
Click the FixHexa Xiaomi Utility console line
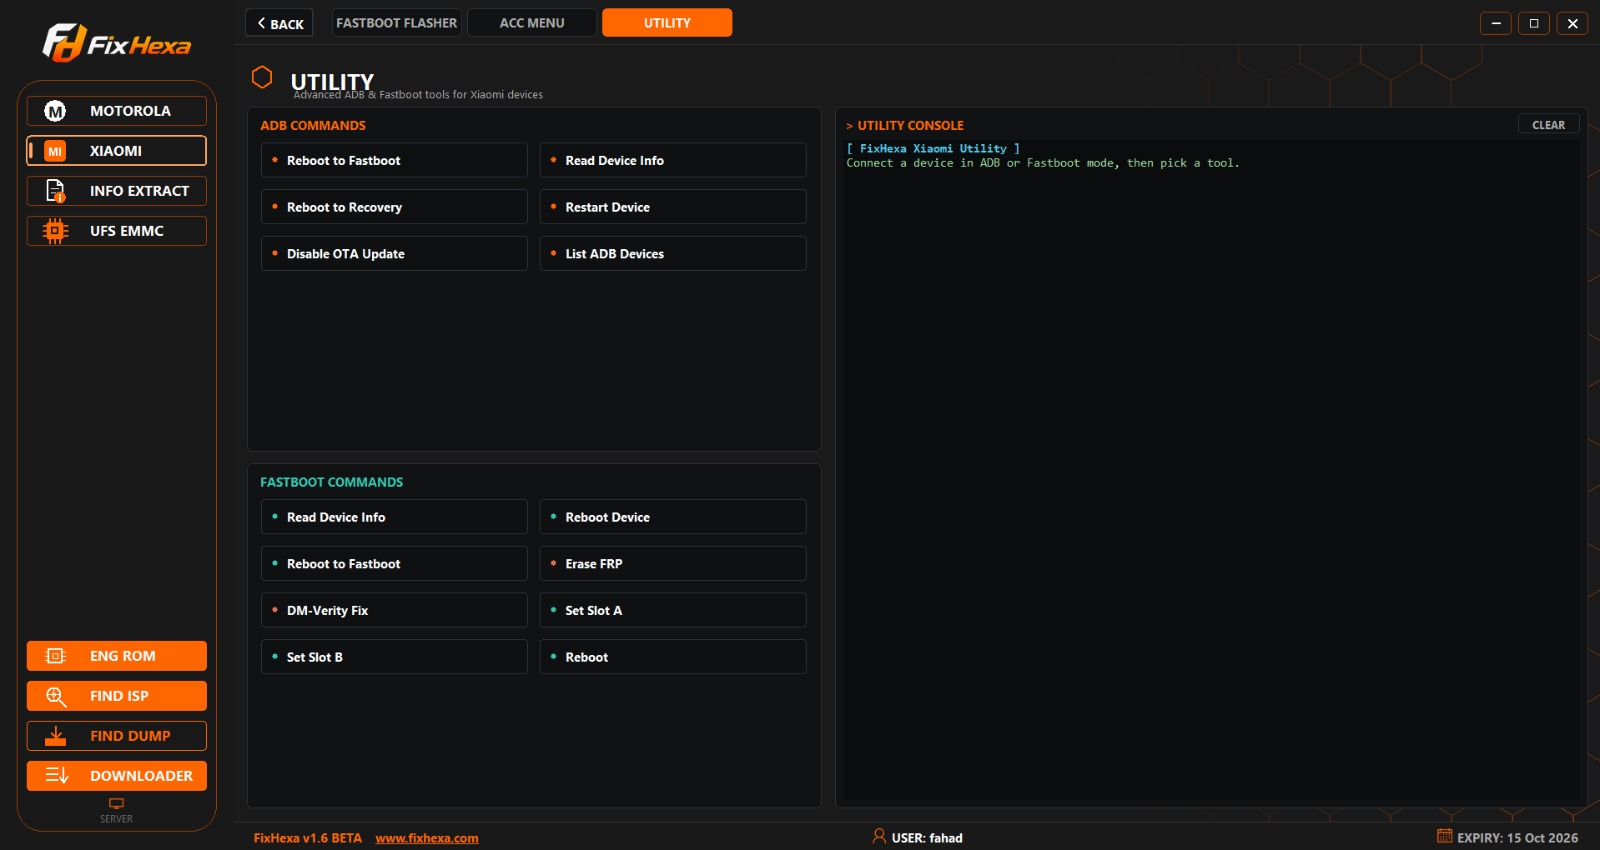pos(933,148)
